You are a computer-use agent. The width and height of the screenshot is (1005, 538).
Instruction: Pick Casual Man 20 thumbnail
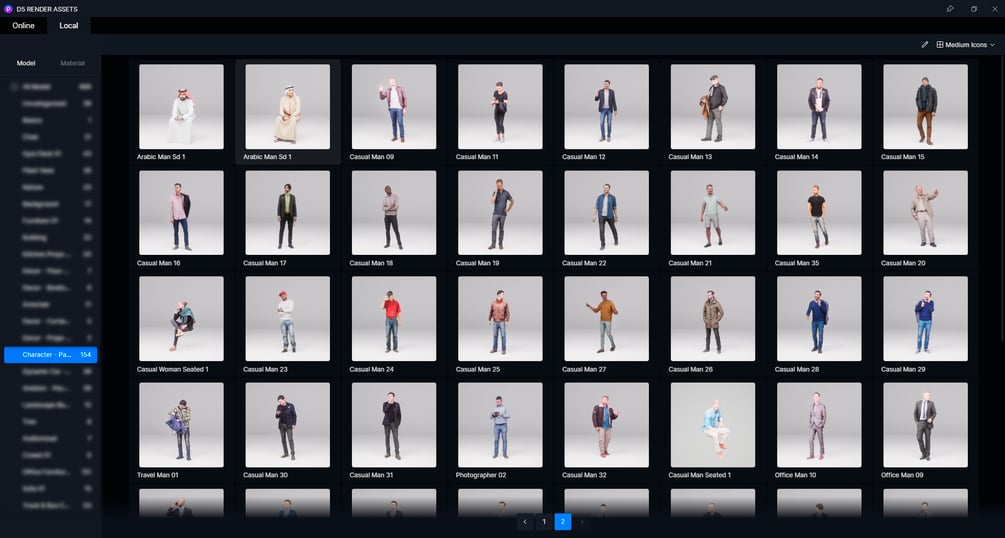pos(926,212)
